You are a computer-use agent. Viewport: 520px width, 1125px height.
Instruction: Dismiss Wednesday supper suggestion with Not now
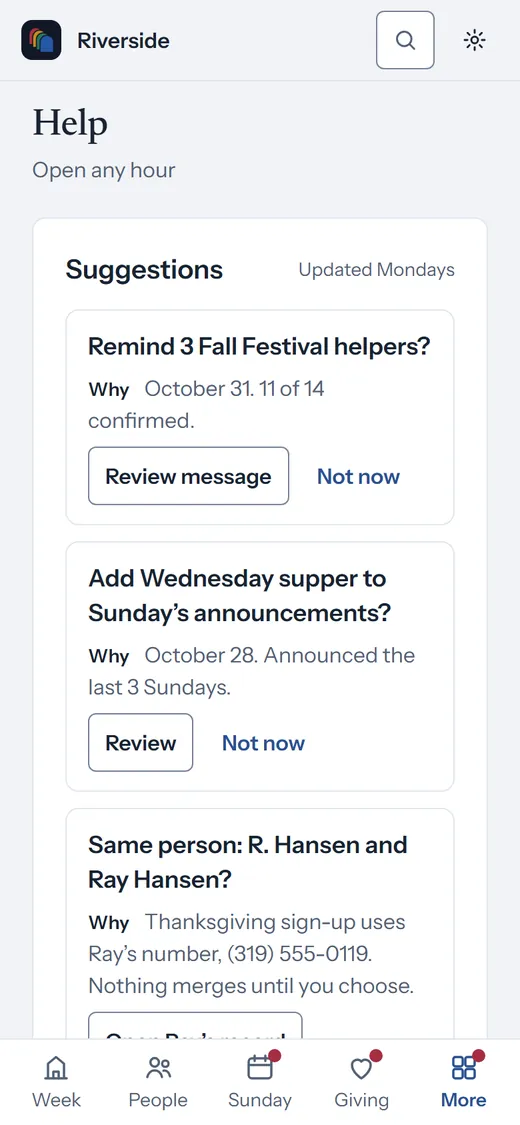pos(263,743)
